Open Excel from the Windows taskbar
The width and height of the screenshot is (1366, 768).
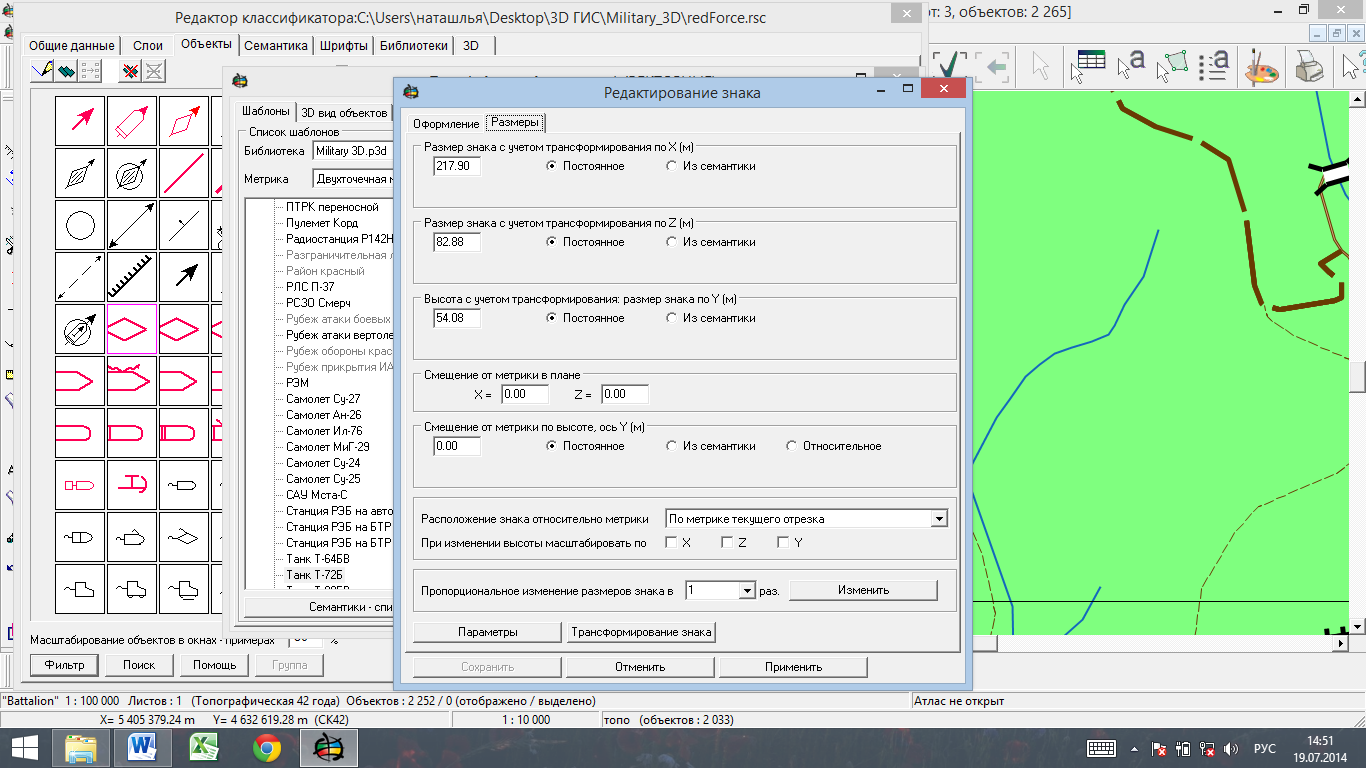tap(204, 747)
